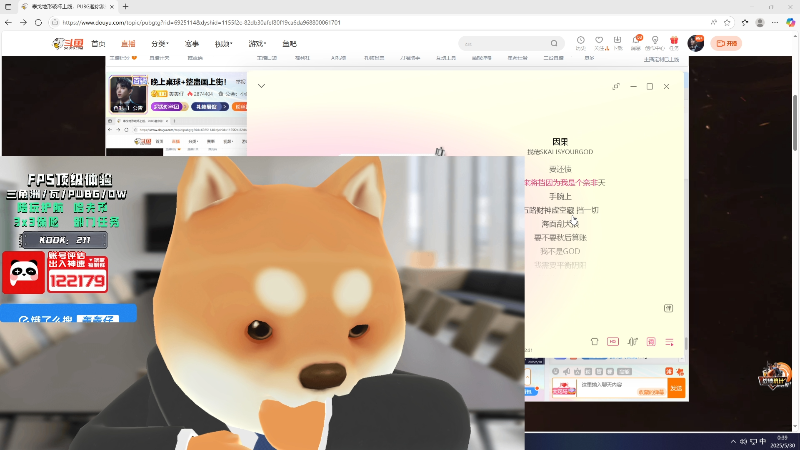Viewport: 800px width, 450px height.
Task: Click the crown icon in chat toolbar
Action: [x=577, y=371]
